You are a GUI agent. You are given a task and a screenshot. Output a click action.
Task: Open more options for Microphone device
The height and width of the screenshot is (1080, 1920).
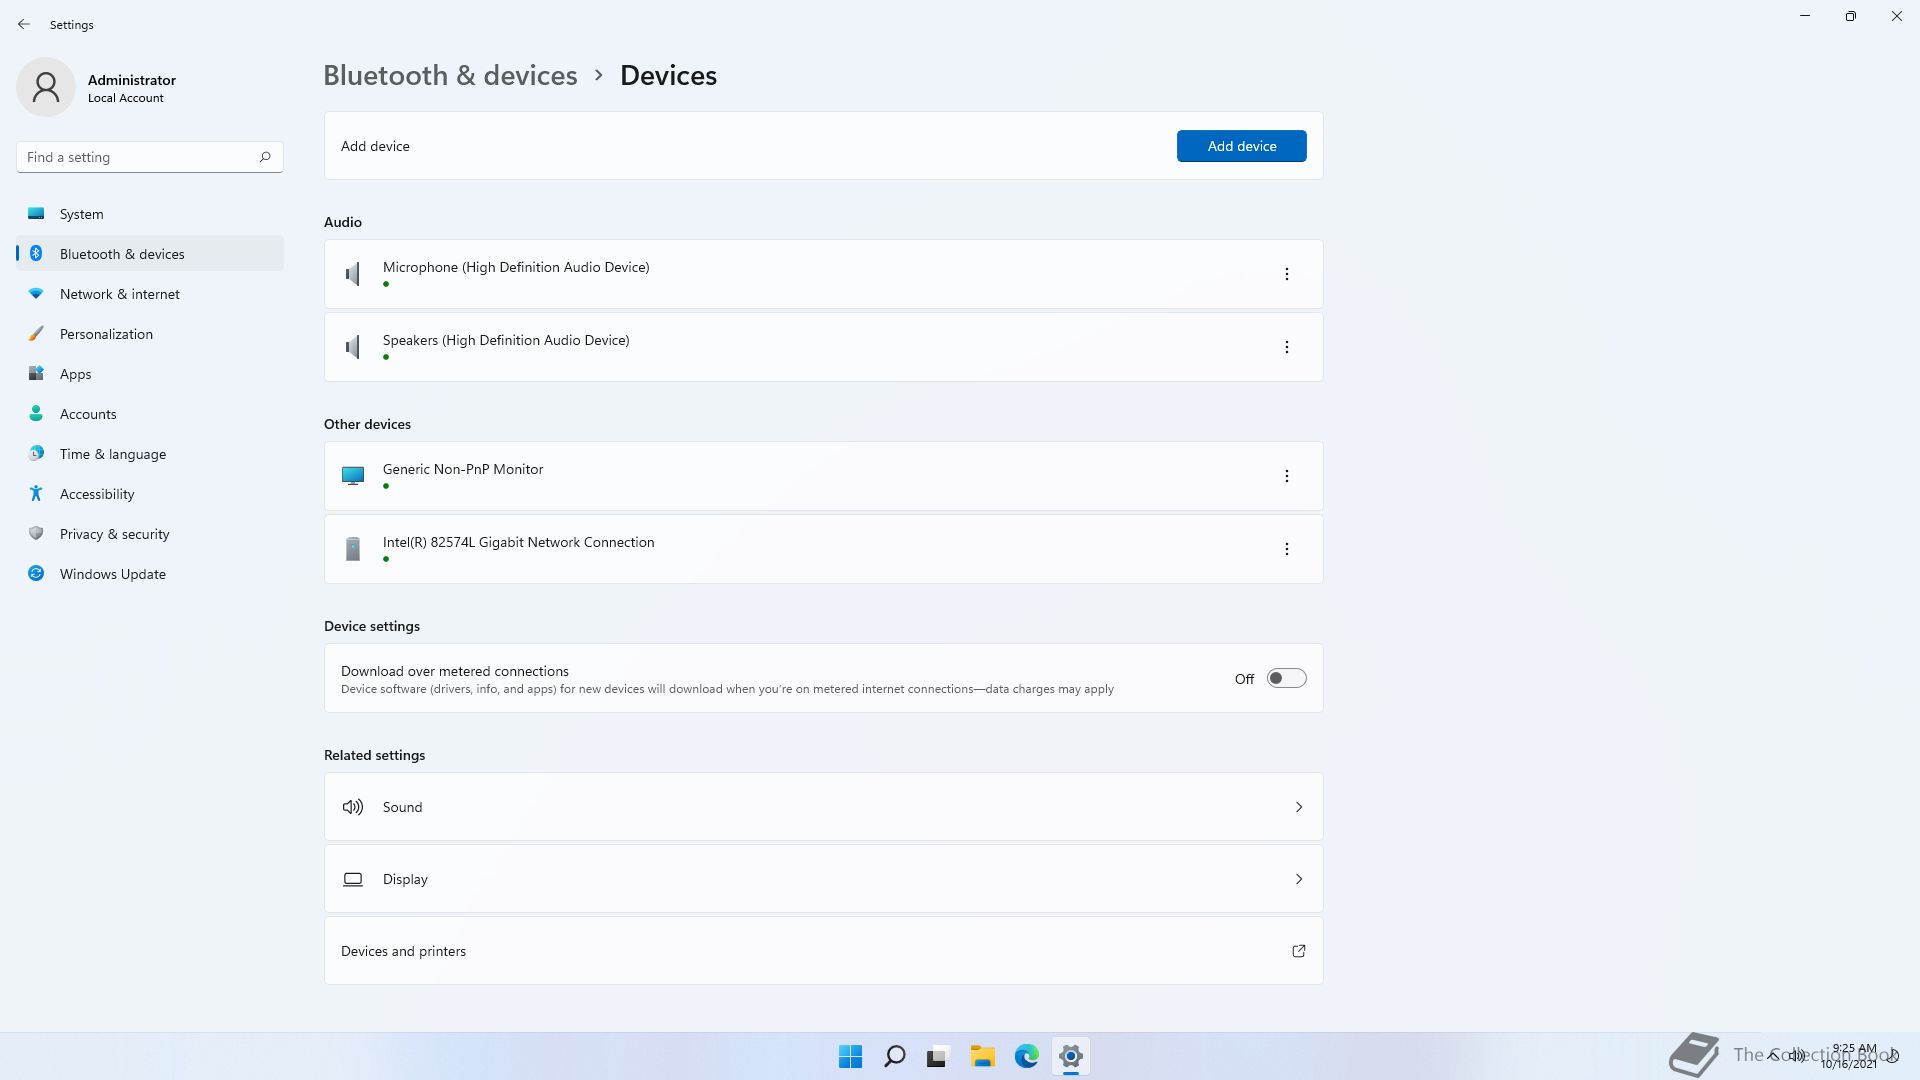1286,274
